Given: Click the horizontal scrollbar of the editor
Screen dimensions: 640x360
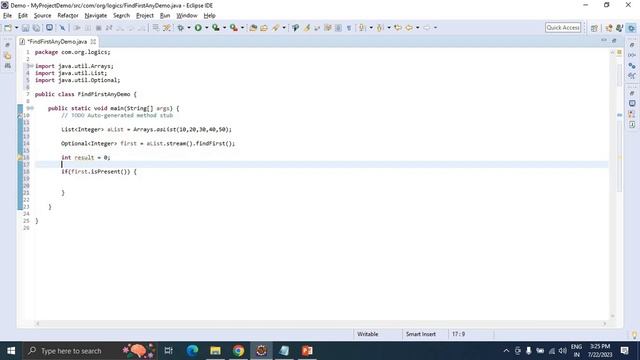Looking at the screenshot, I should click(321, 324).
